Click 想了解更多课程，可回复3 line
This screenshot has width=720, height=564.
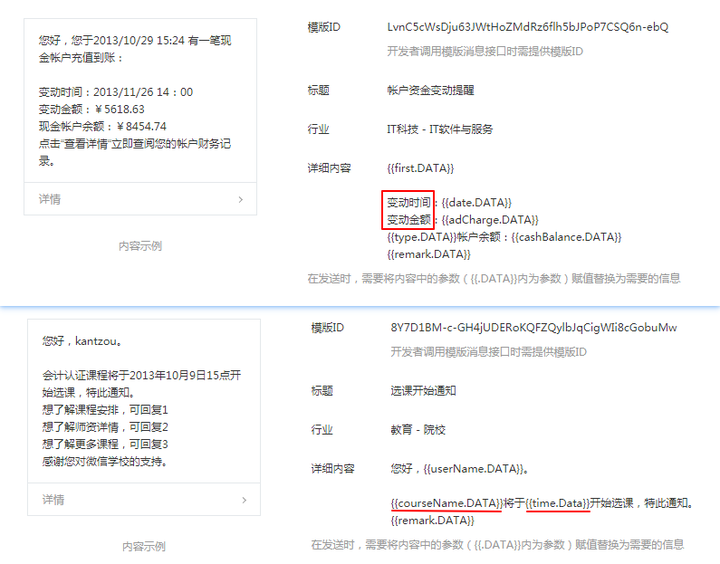pos(105,444)
